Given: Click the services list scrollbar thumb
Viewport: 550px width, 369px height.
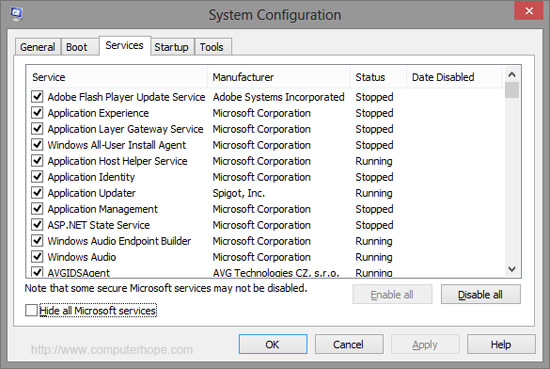Looking at the screenshot, I should tap(512, 90).
